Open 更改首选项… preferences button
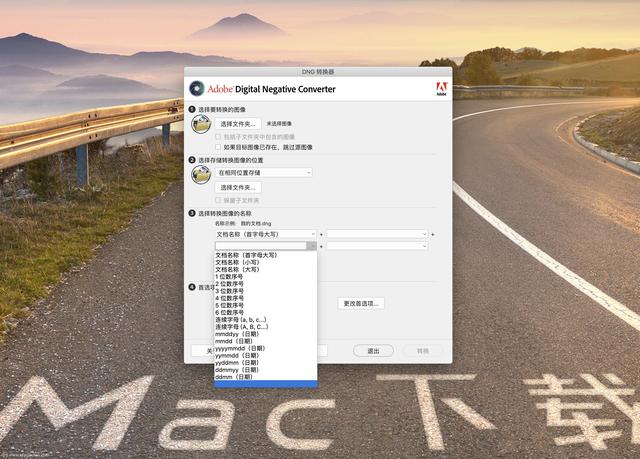The height and width of the screenshot is (459, 640). 361,304
